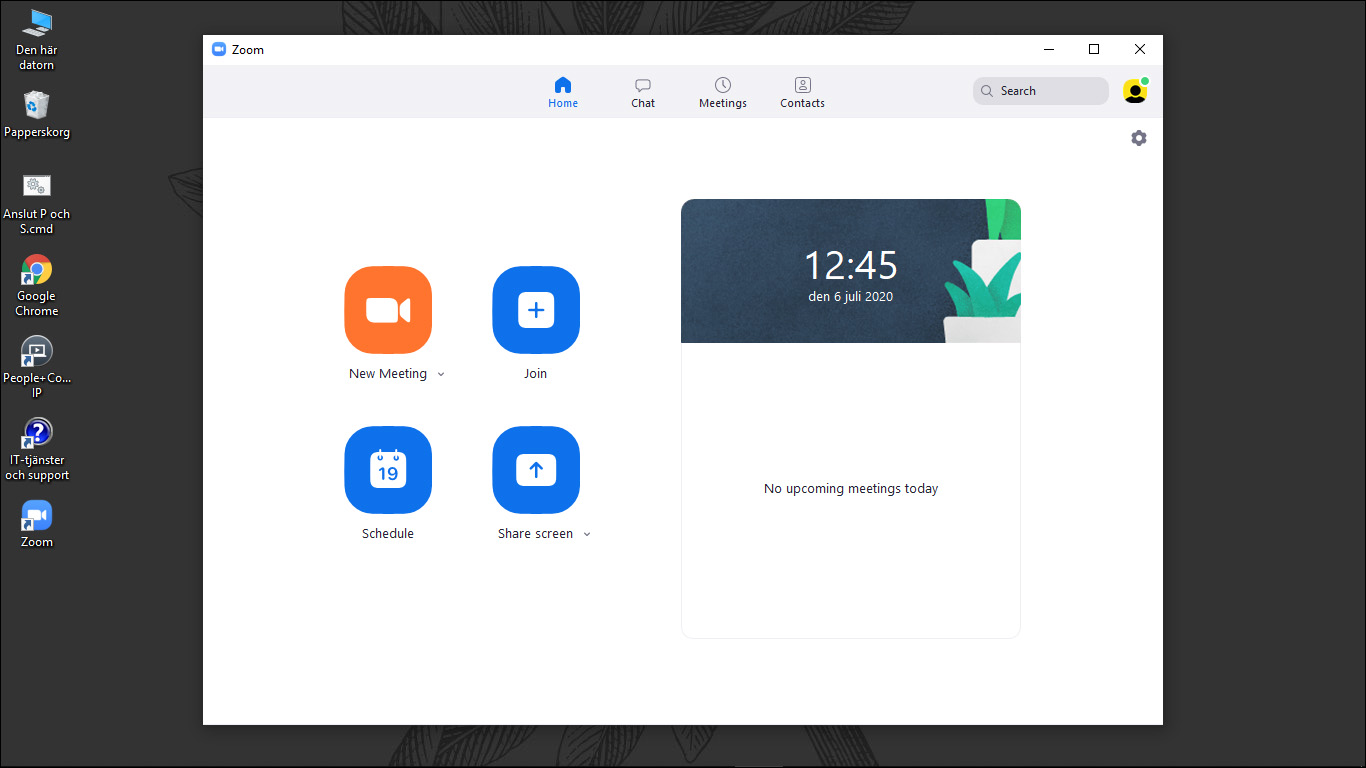Expand the New Meeting dropdown arrow

pyautogui.click(x=441, y=375)
